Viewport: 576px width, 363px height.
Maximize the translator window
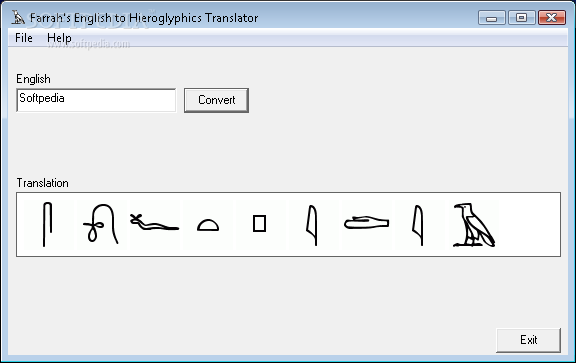[521, 18]
